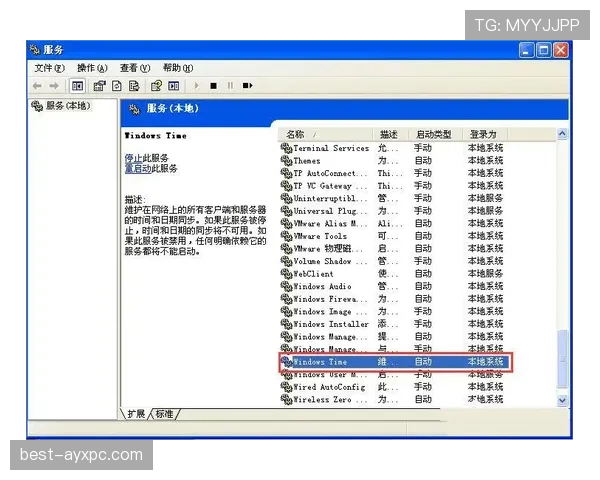Click the gear icon beside Windows Audio
Image resolution: width=600 pixels, height=480 pixels.
tap(286, 286)
